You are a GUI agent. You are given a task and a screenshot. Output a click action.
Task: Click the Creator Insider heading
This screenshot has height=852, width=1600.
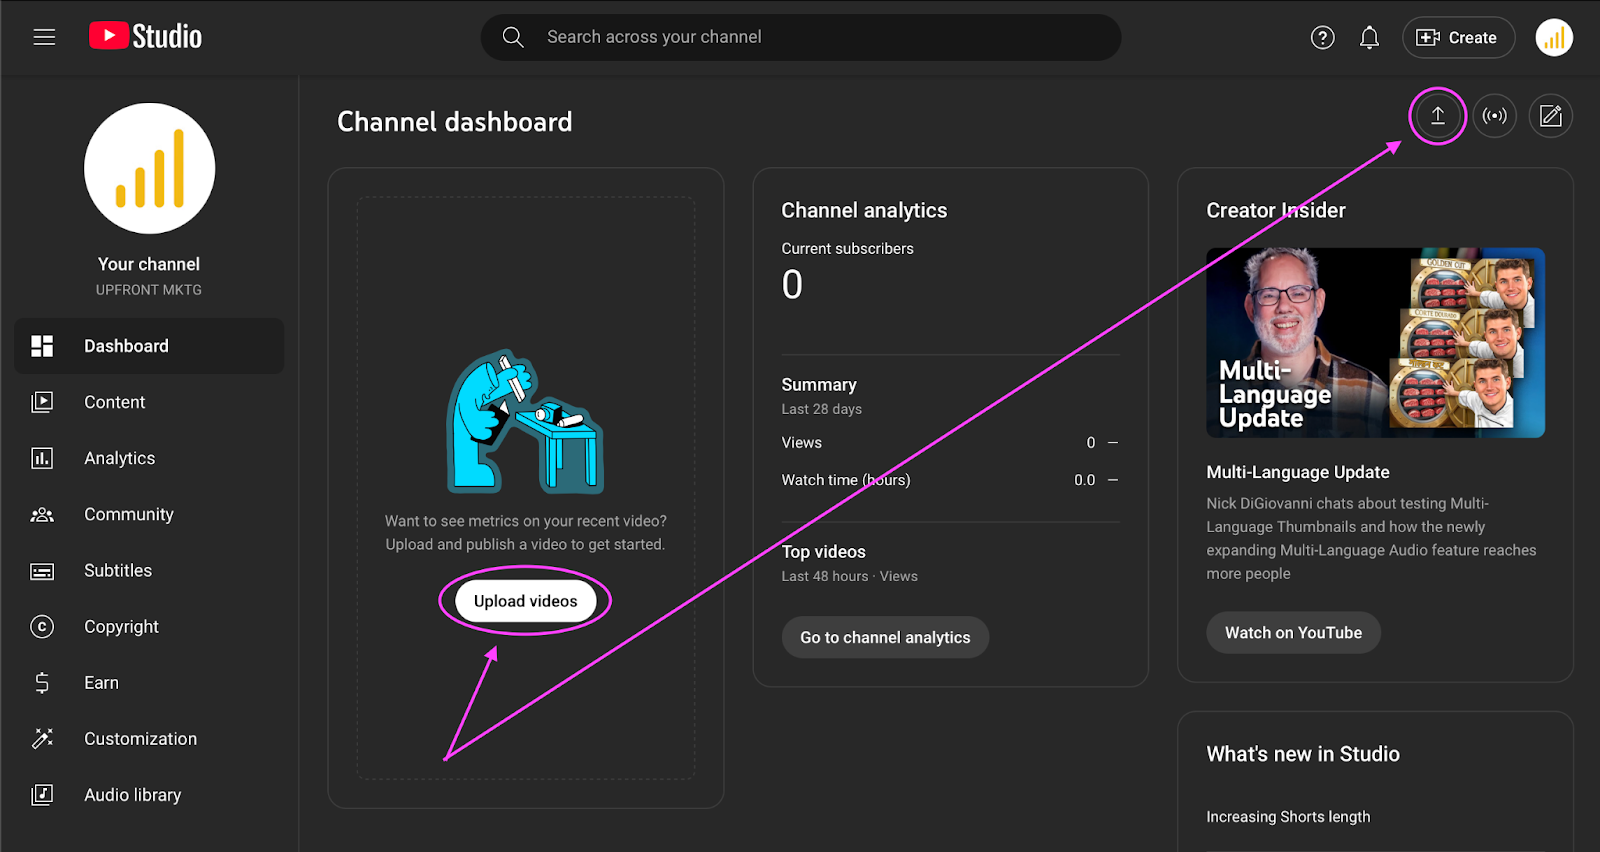point(1276,211)
